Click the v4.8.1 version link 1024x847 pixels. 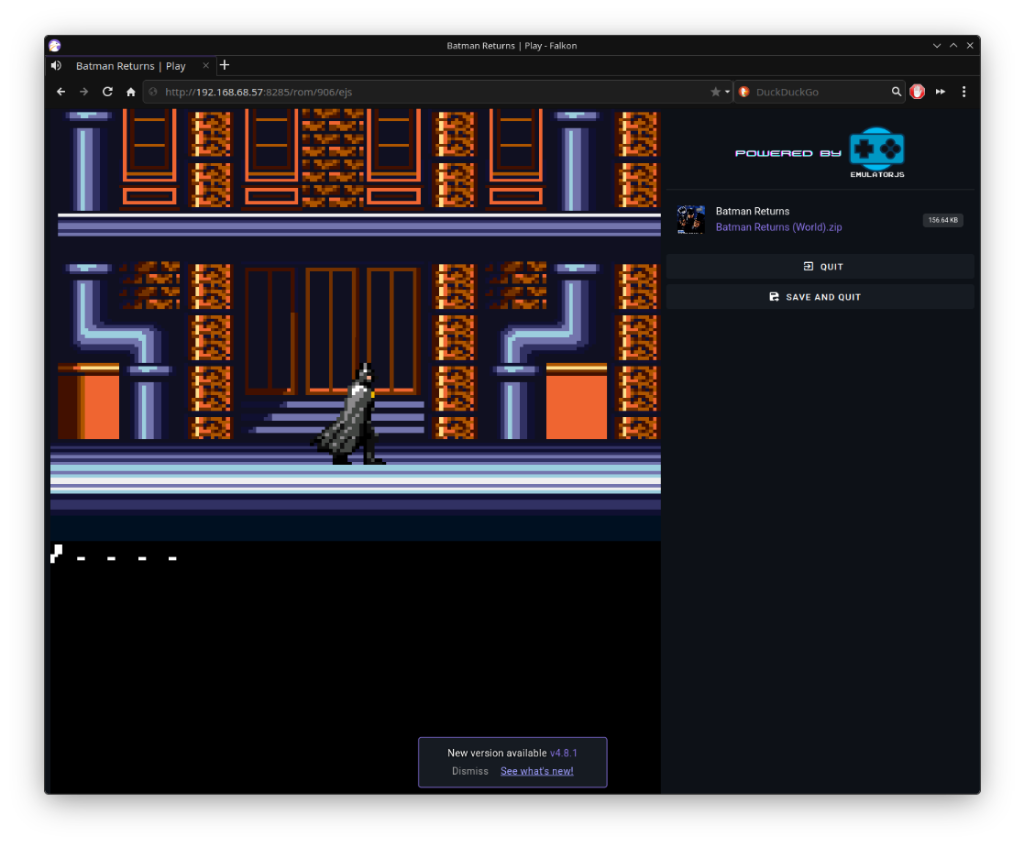564,753
